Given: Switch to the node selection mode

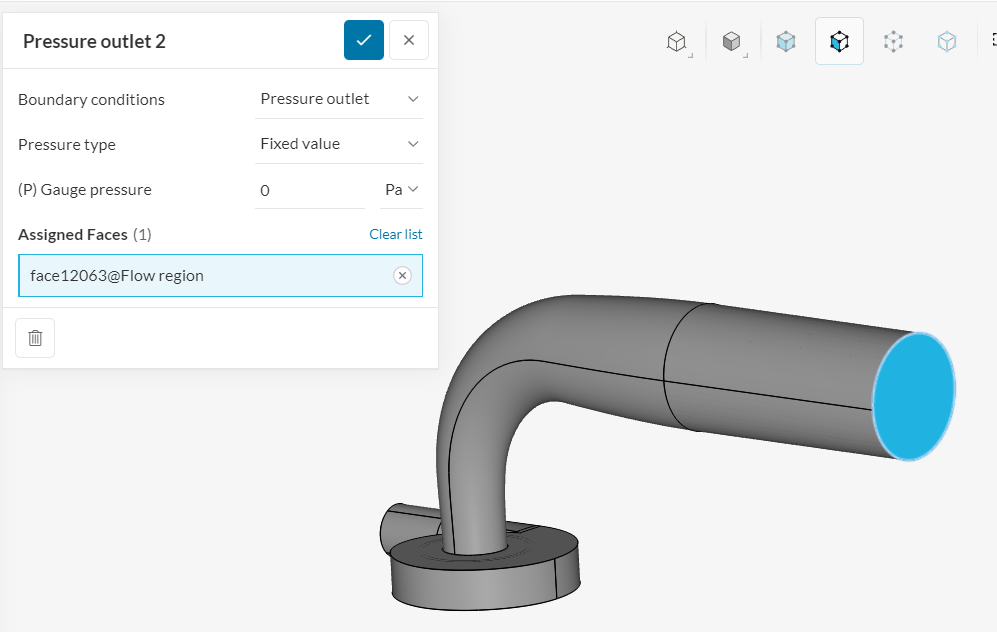Looking at the screenshot, I should pyautogui.click(x=893, y=41).
